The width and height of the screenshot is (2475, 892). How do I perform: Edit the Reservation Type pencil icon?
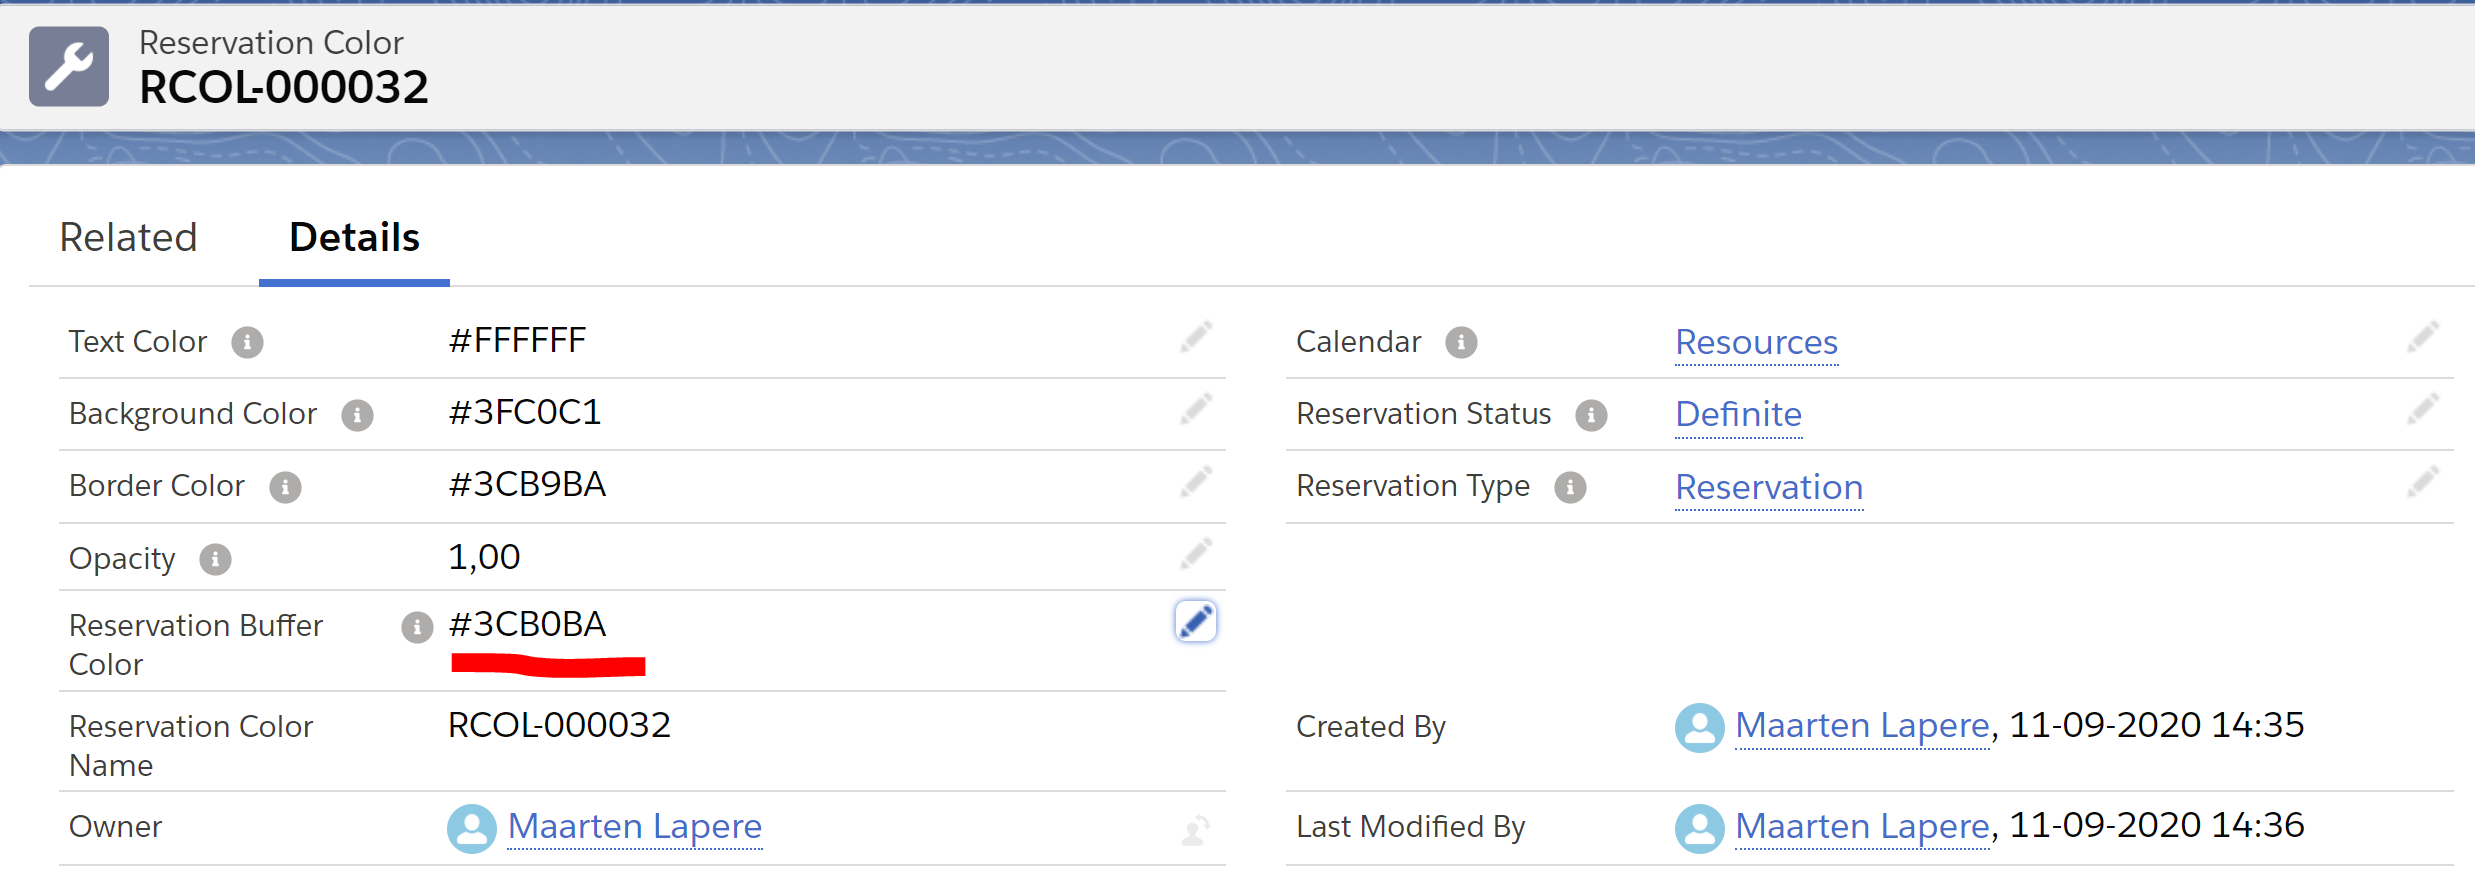pos(2421,483)
